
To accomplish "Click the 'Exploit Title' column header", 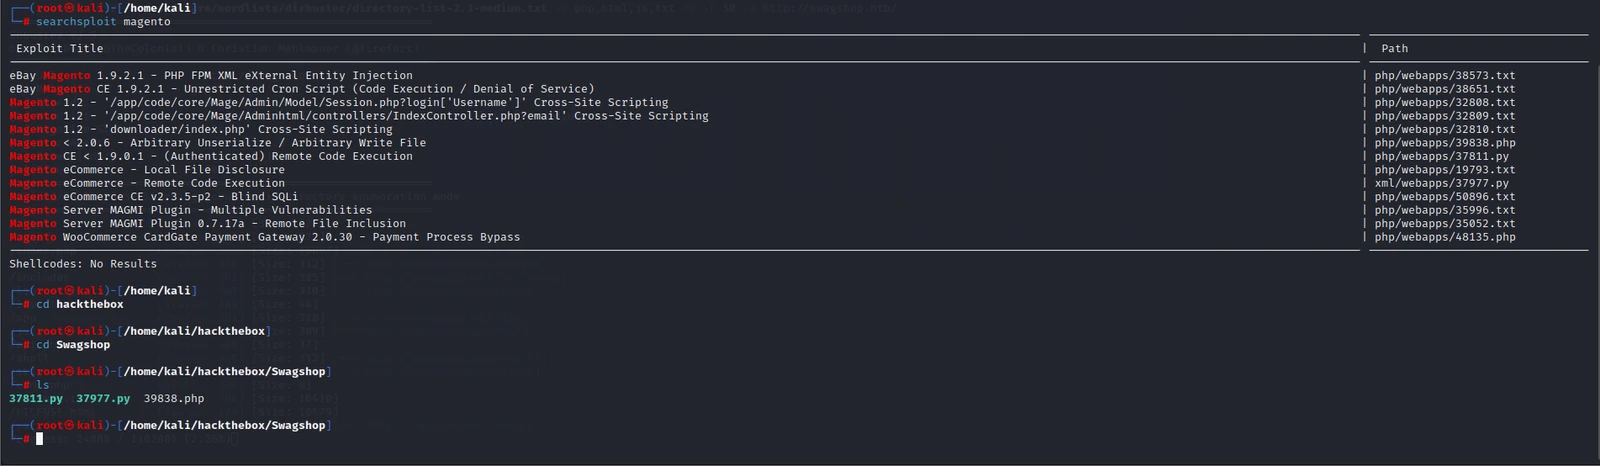I will click(59, 48).
